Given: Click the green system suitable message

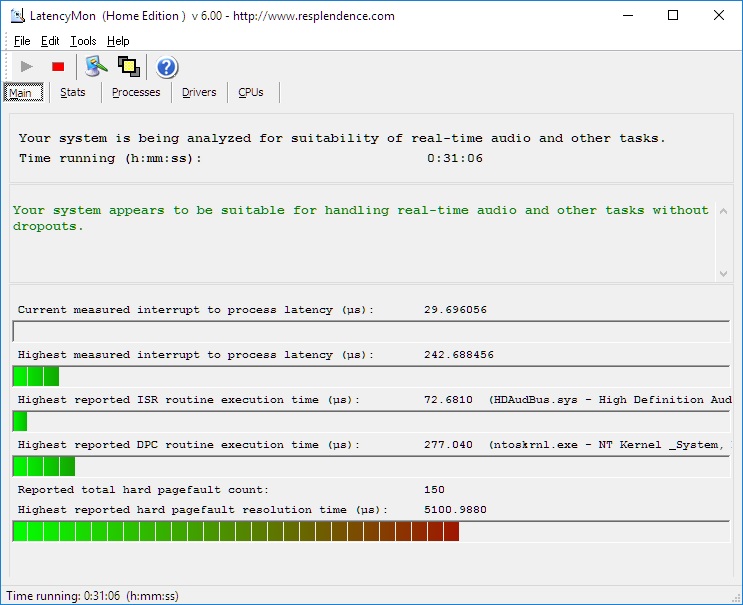Looking at the screenshot, I should [x=361, y=218].
